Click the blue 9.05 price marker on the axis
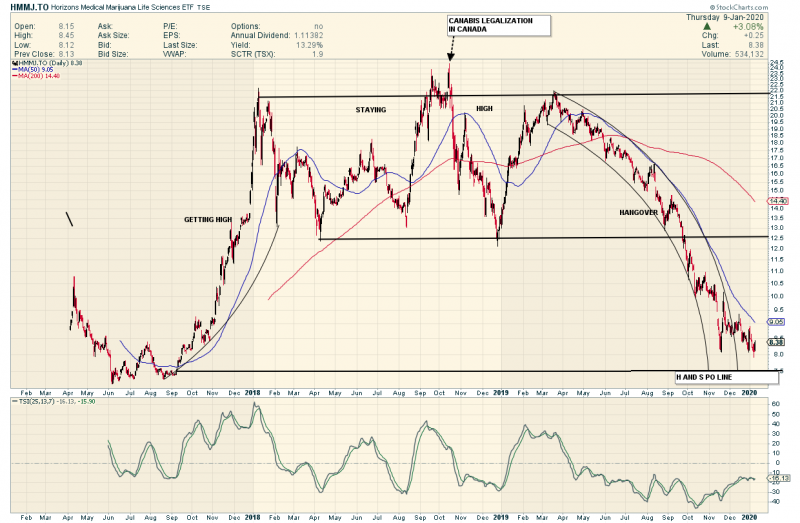The height and width of the screenshot is (523, 800). [x=776, y=322]
